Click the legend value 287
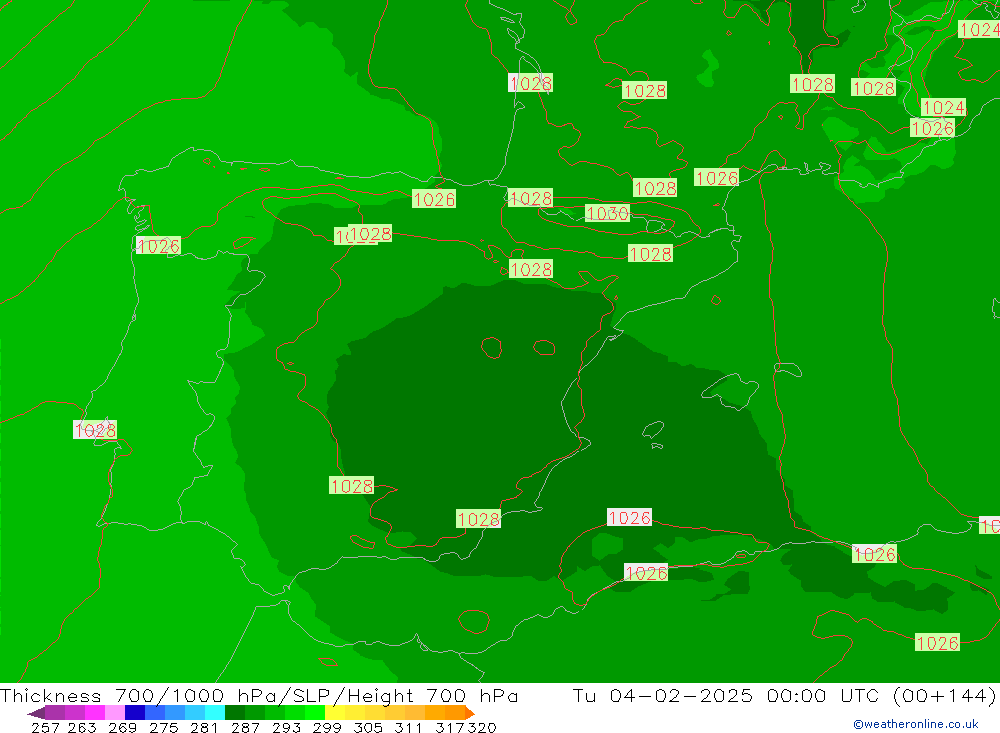 click(x=245, y=727)
